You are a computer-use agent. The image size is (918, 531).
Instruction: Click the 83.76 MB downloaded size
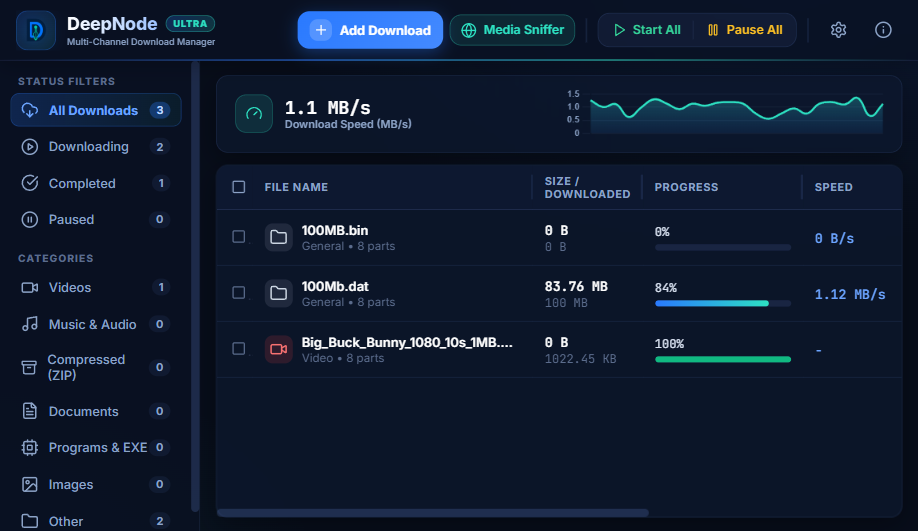tap(576, 286)
